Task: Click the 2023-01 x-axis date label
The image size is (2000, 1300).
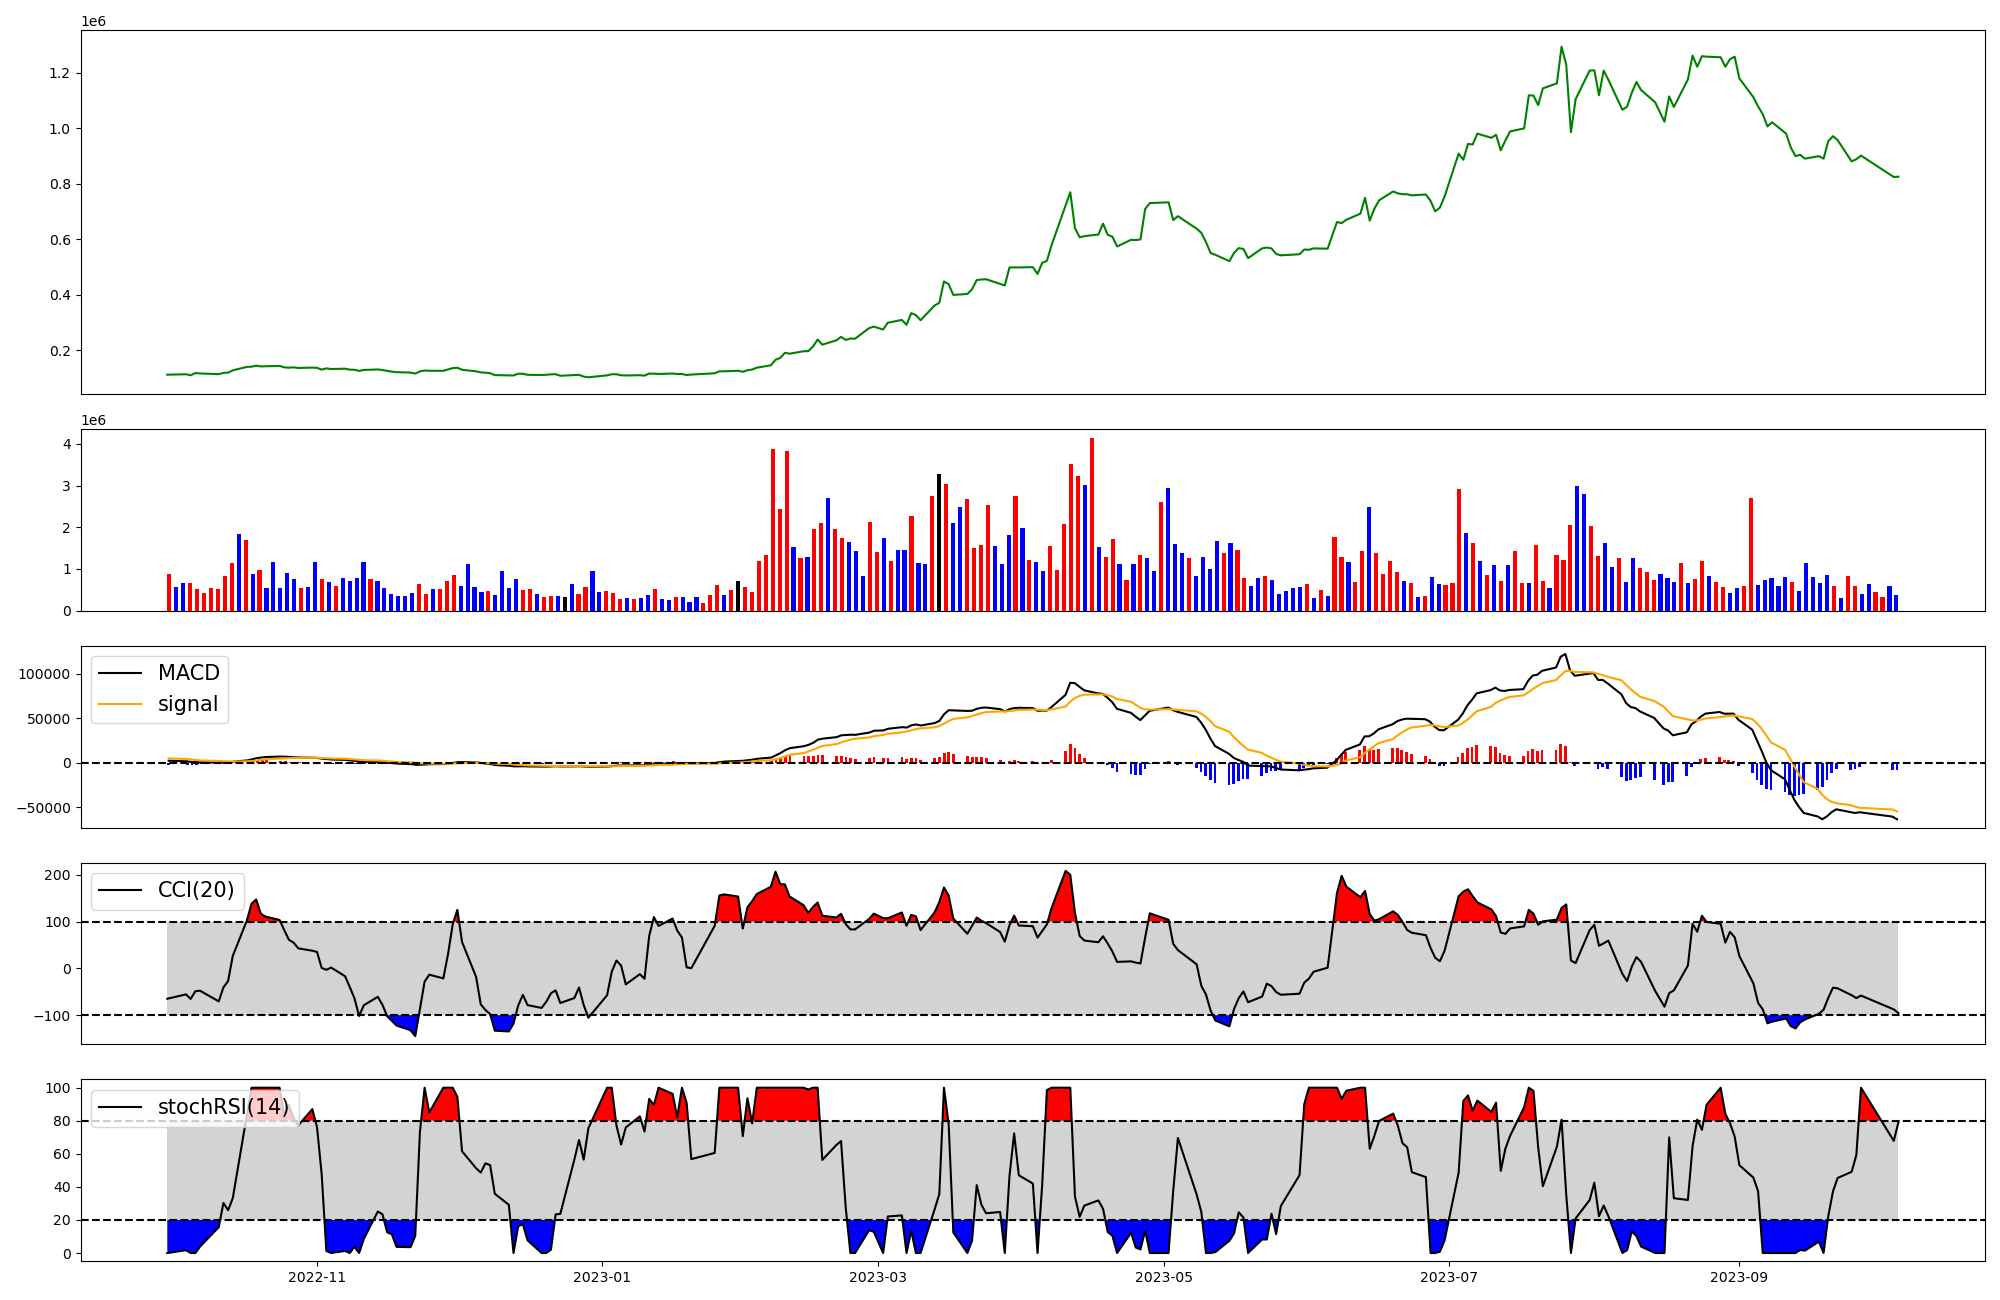Action: click(x=602, y=1277)
